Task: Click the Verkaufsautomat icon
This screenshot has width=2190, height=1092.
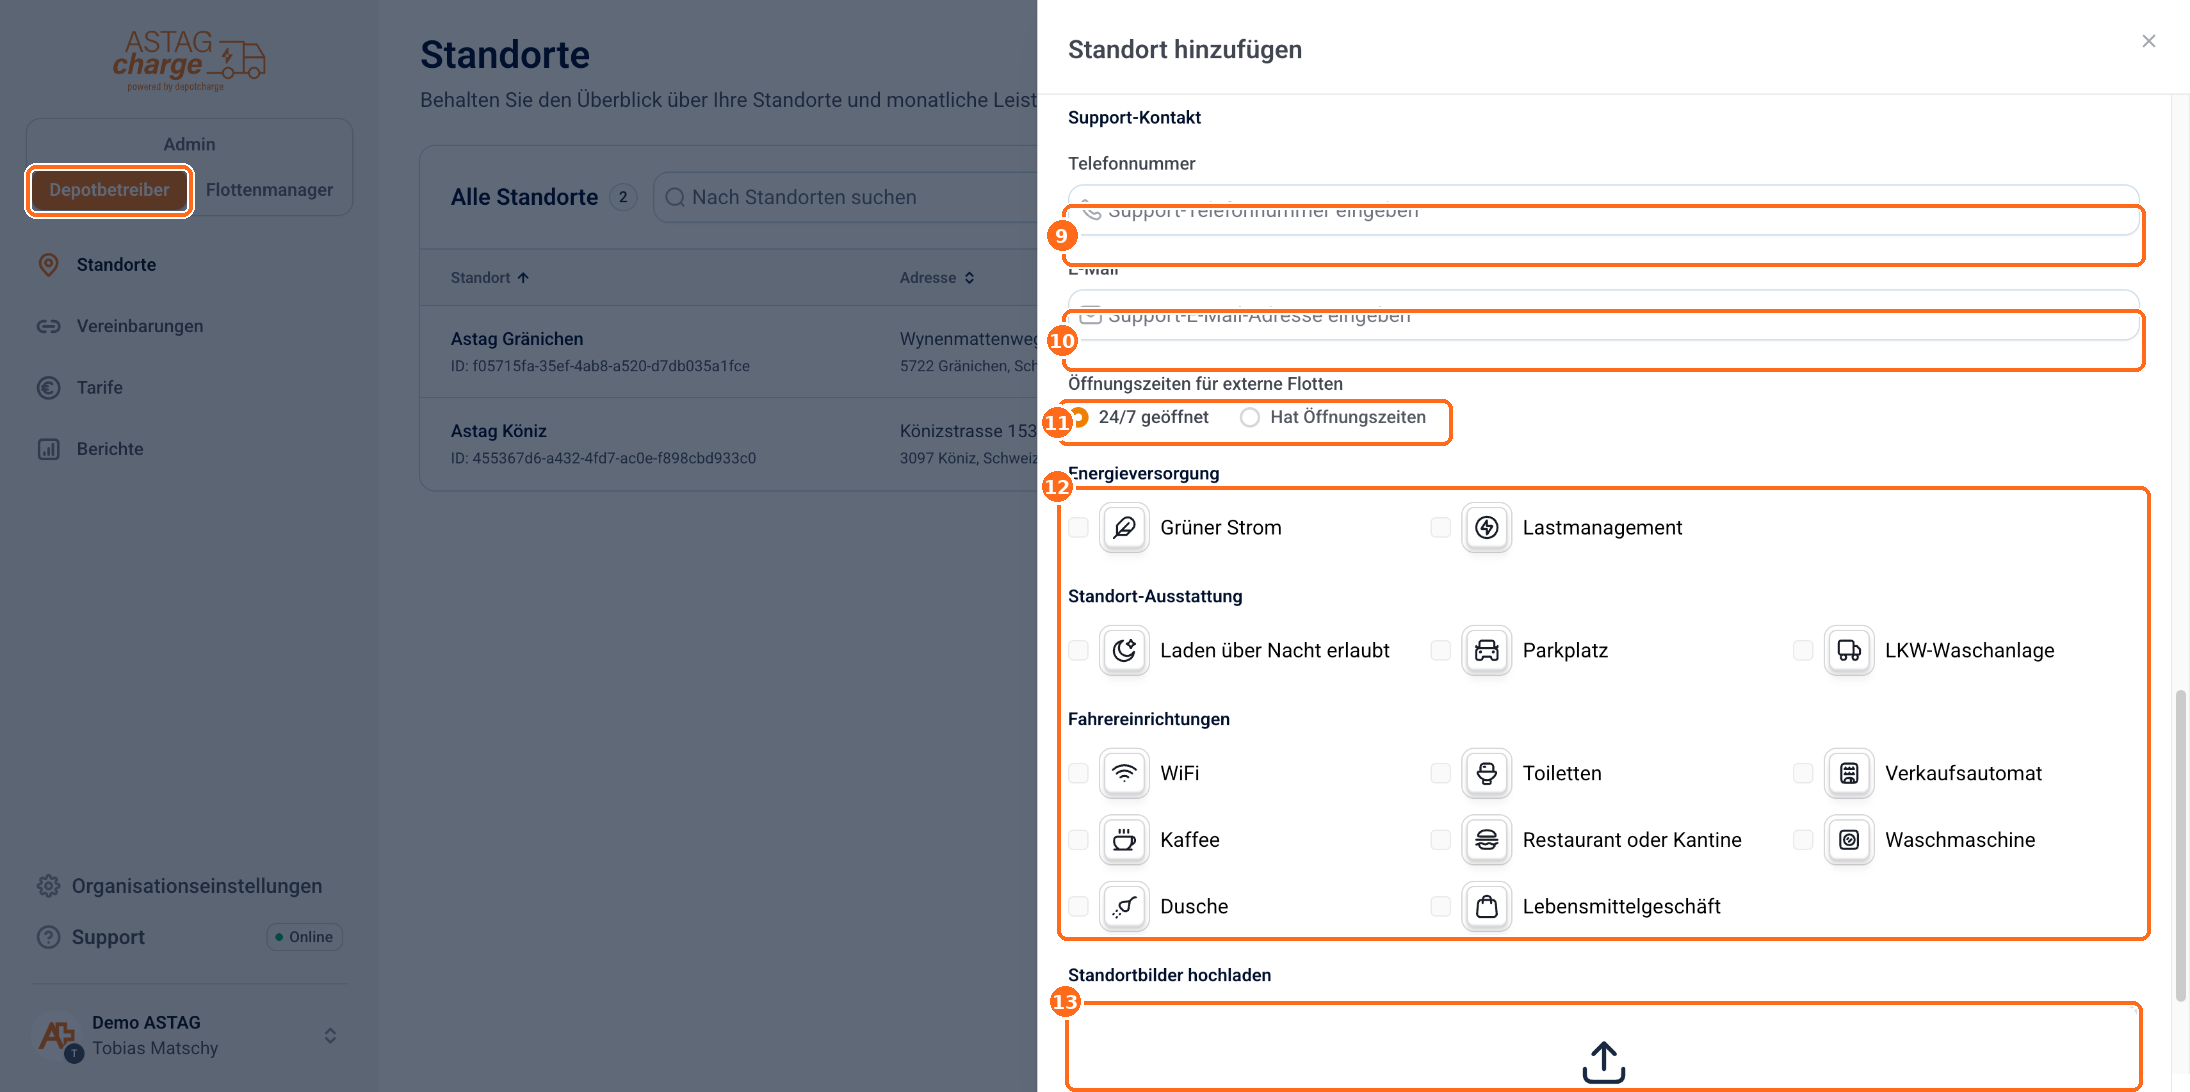Action: click(1849, 773)
